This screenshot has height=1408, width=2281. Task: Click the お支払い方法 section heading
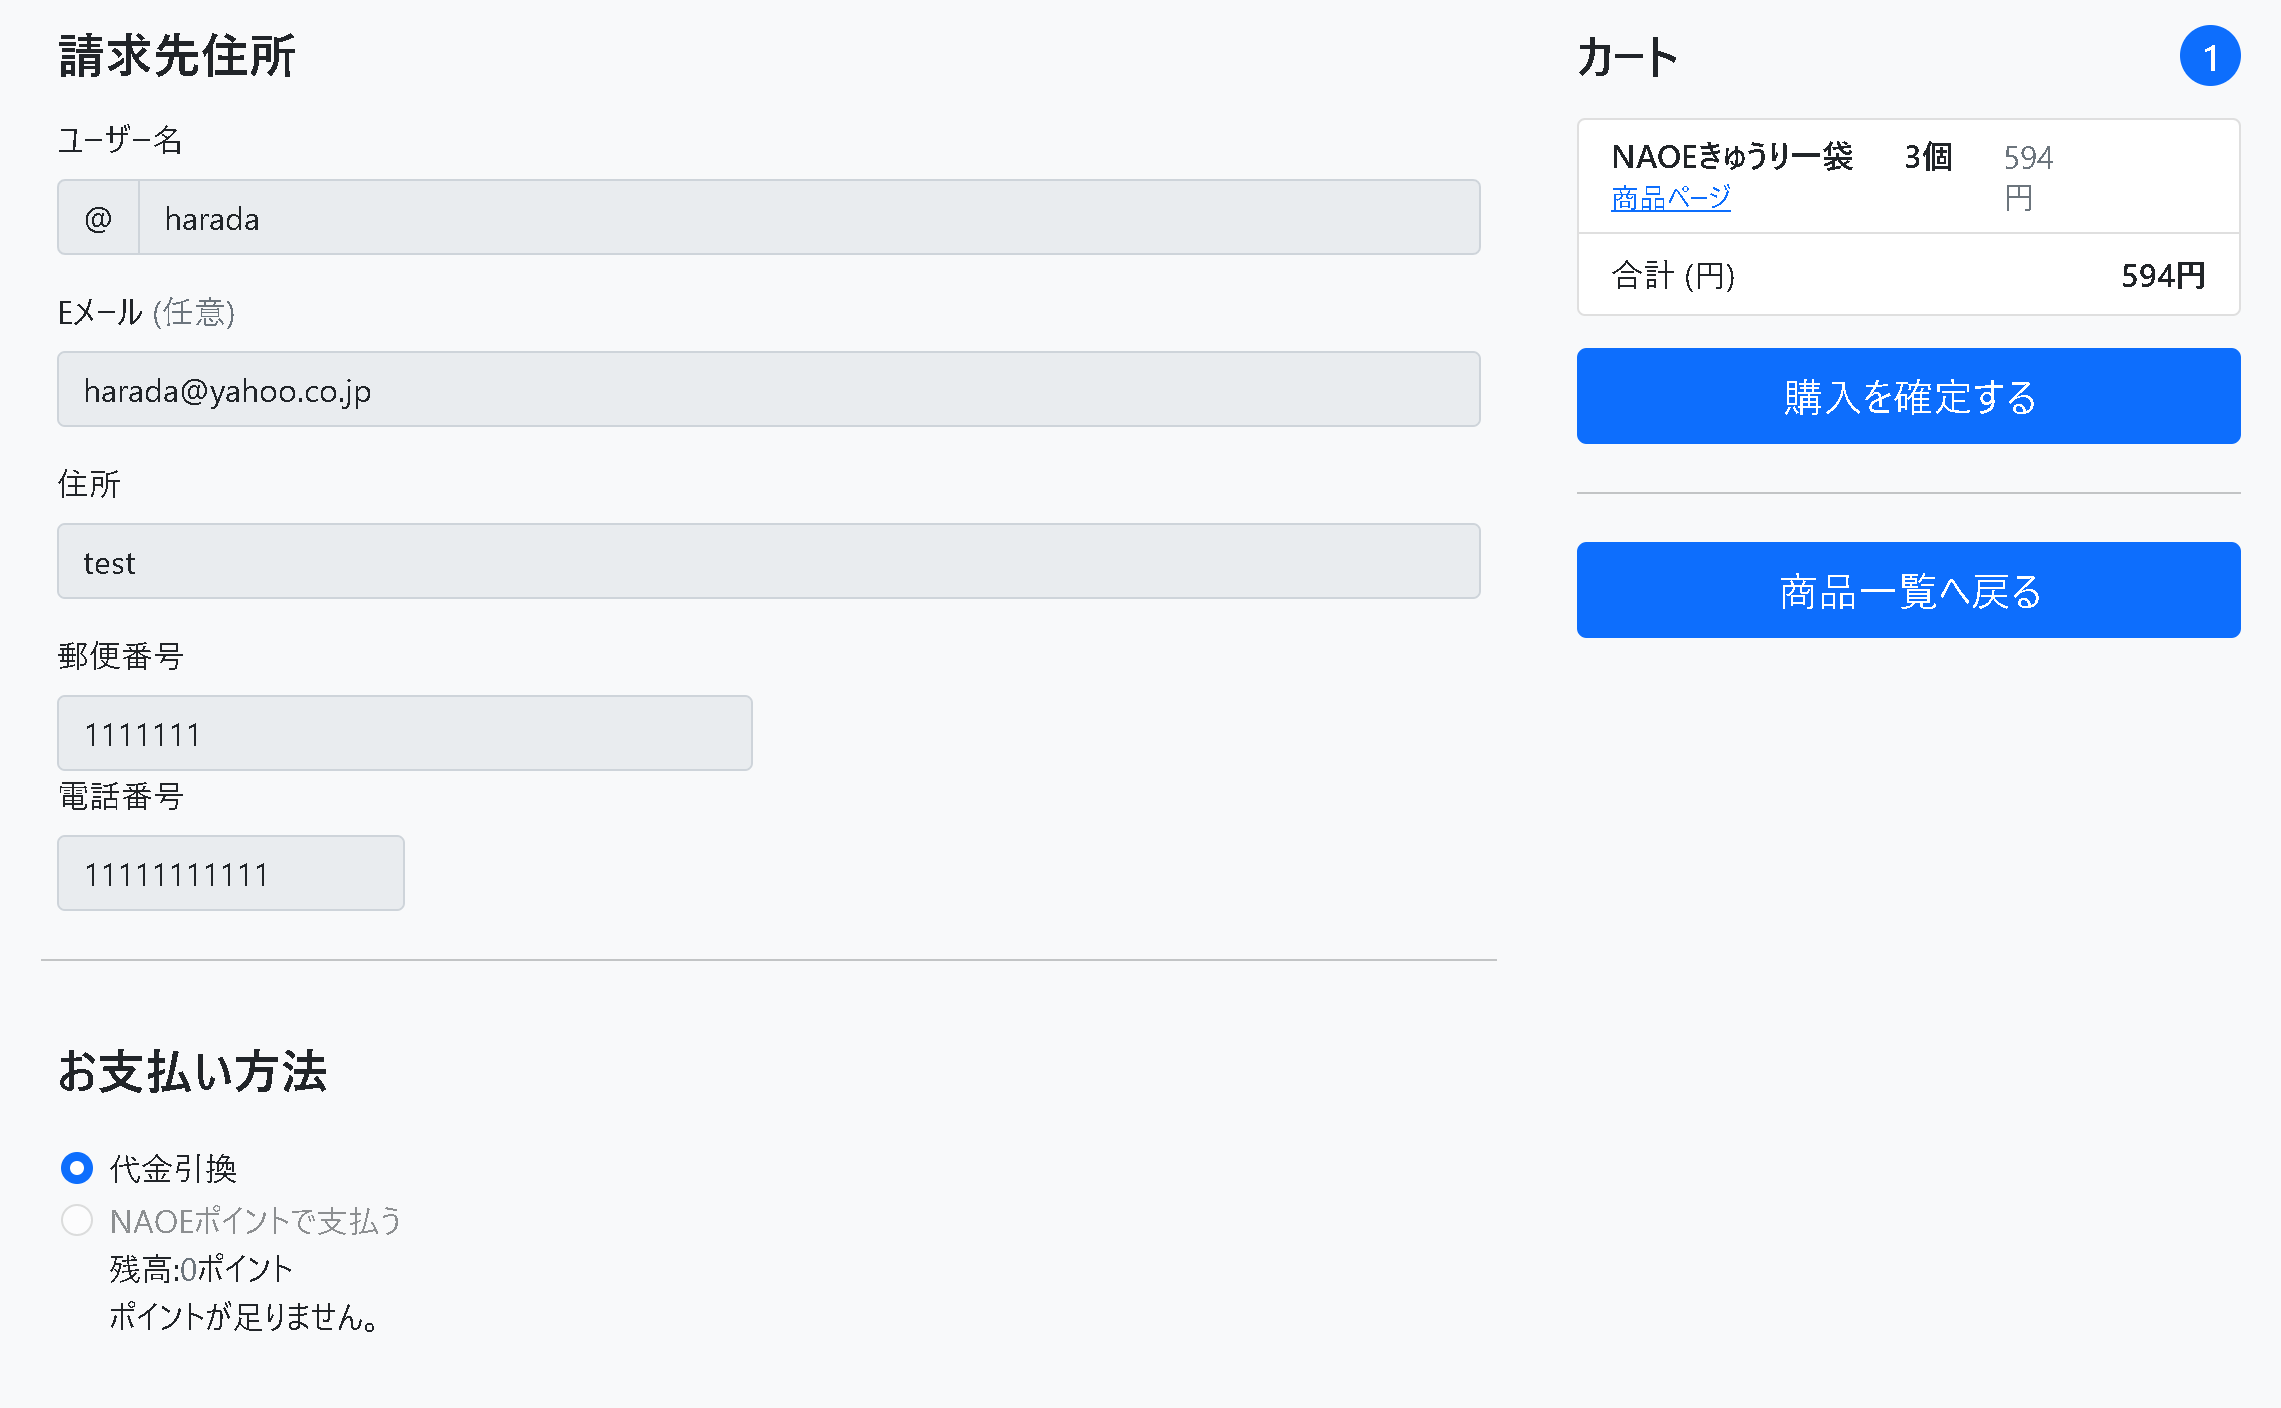pyautogui.click(x=193, y=1075)
